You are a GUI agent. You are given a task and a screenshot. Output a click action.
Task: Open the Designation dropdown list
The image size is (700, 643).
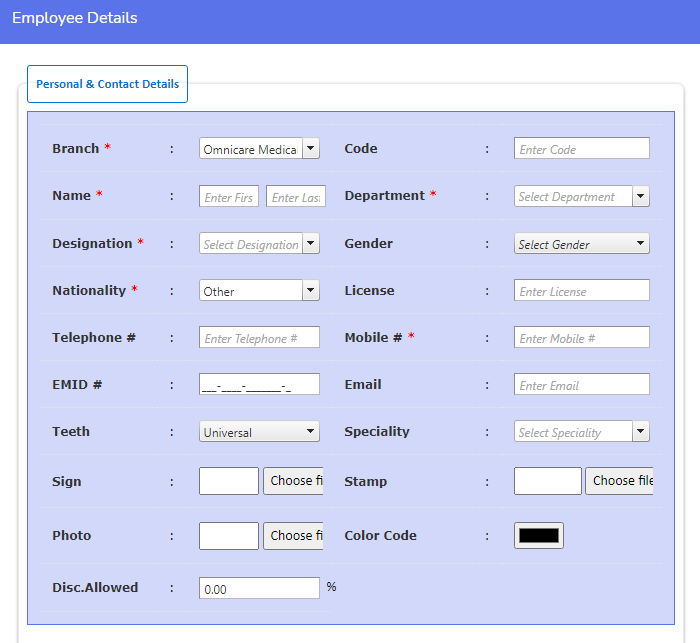259,244
